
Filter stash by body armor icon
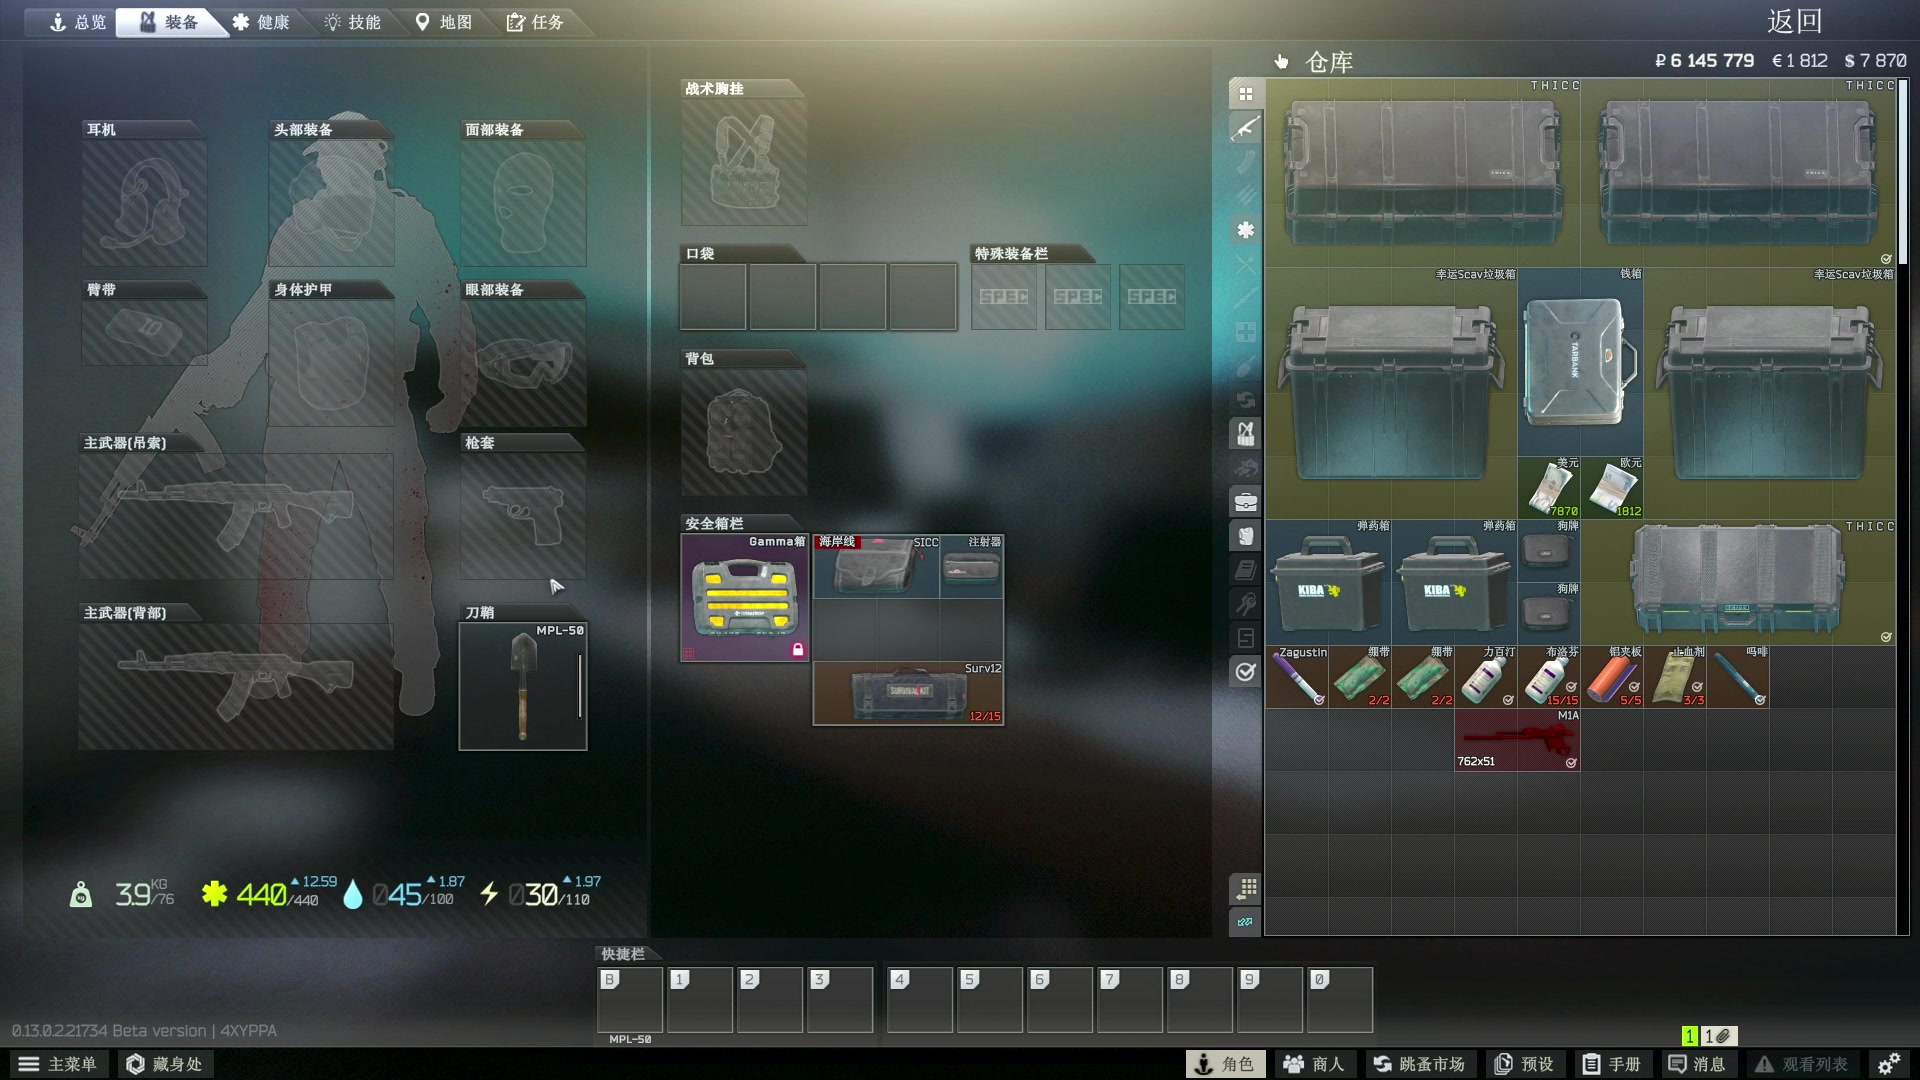pyautogui.click(x=1245, y=536)
